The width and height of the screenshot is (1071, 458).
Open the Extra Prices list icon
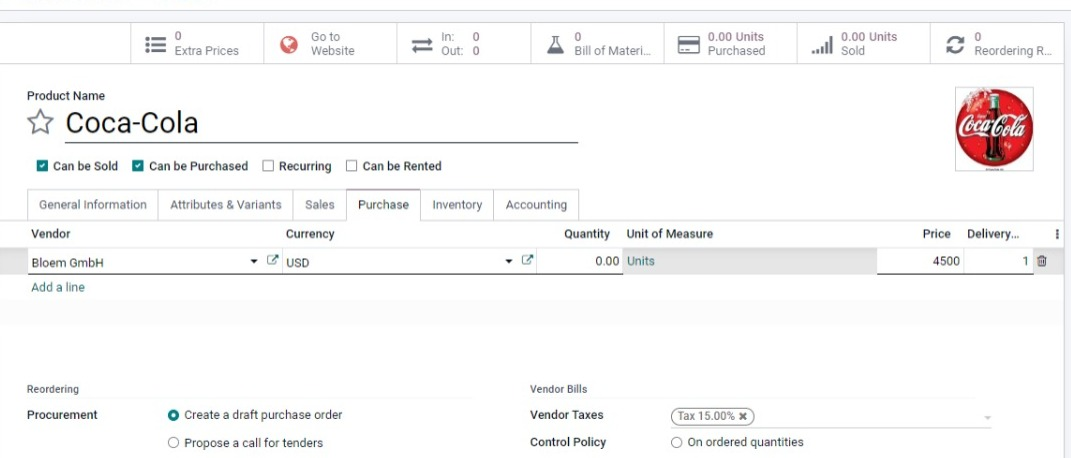click(155, 45)
